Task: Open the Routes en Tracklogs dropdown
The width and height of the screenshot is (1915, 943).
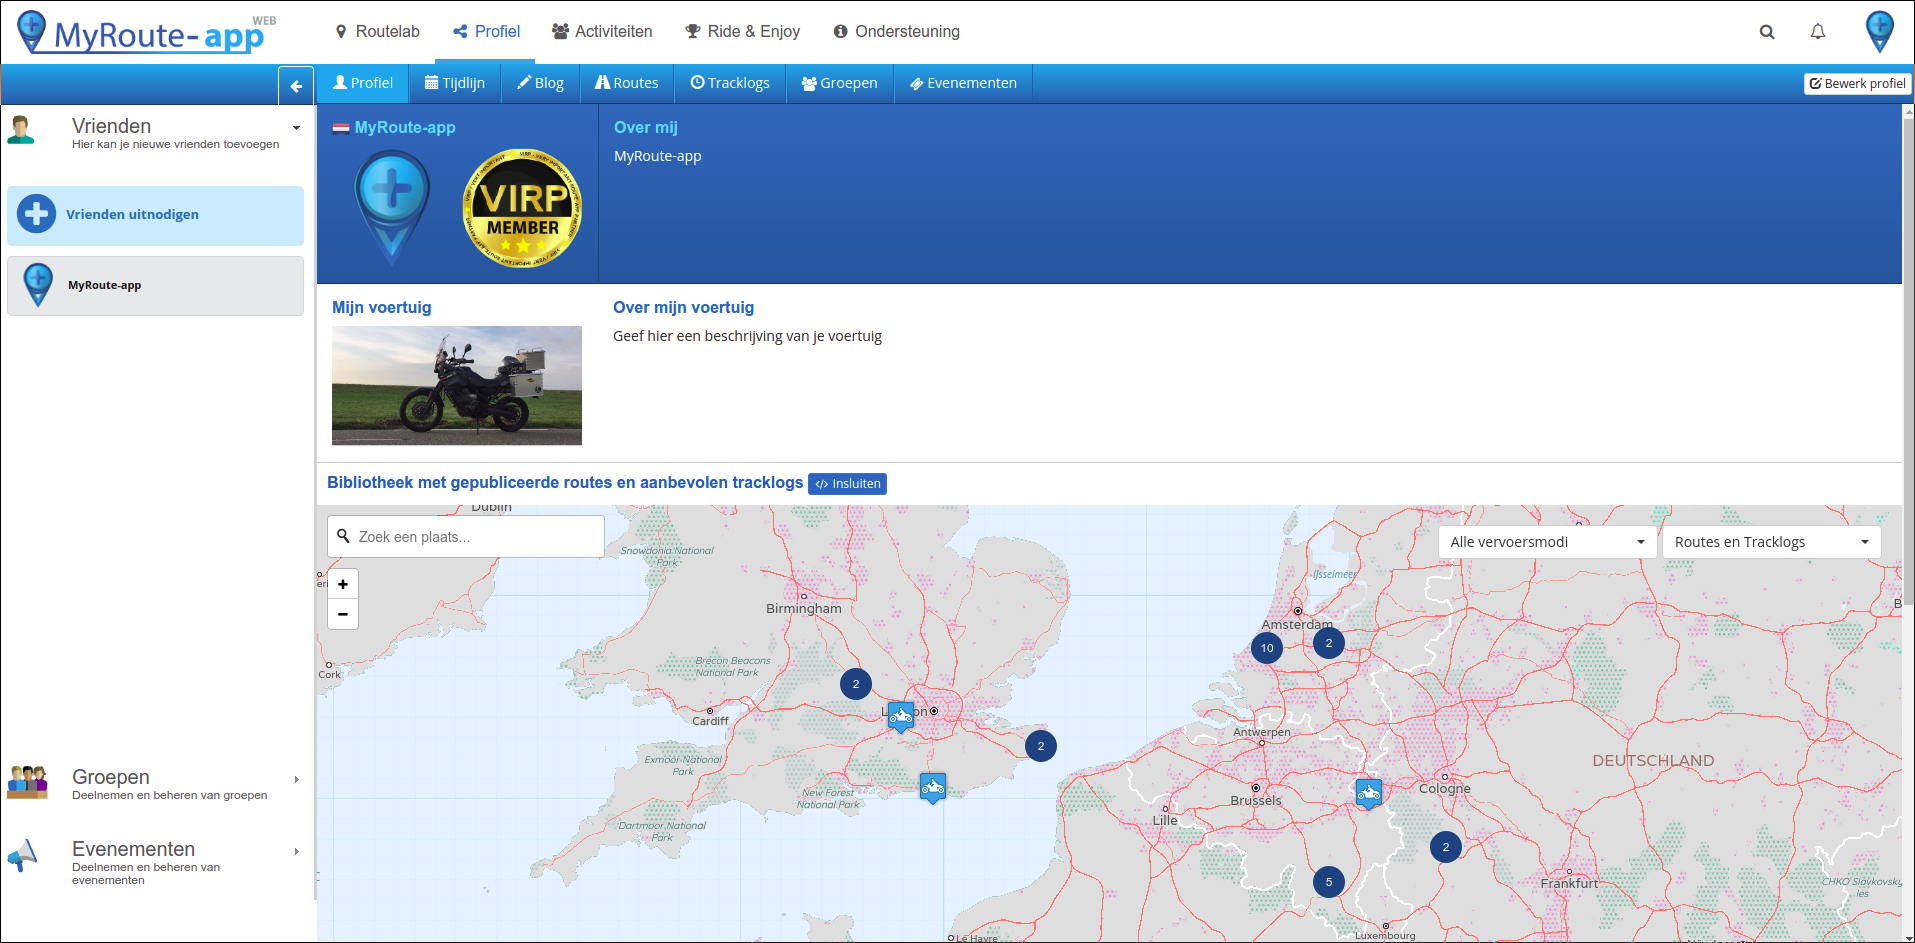Action: click(x=1771, y=542)
